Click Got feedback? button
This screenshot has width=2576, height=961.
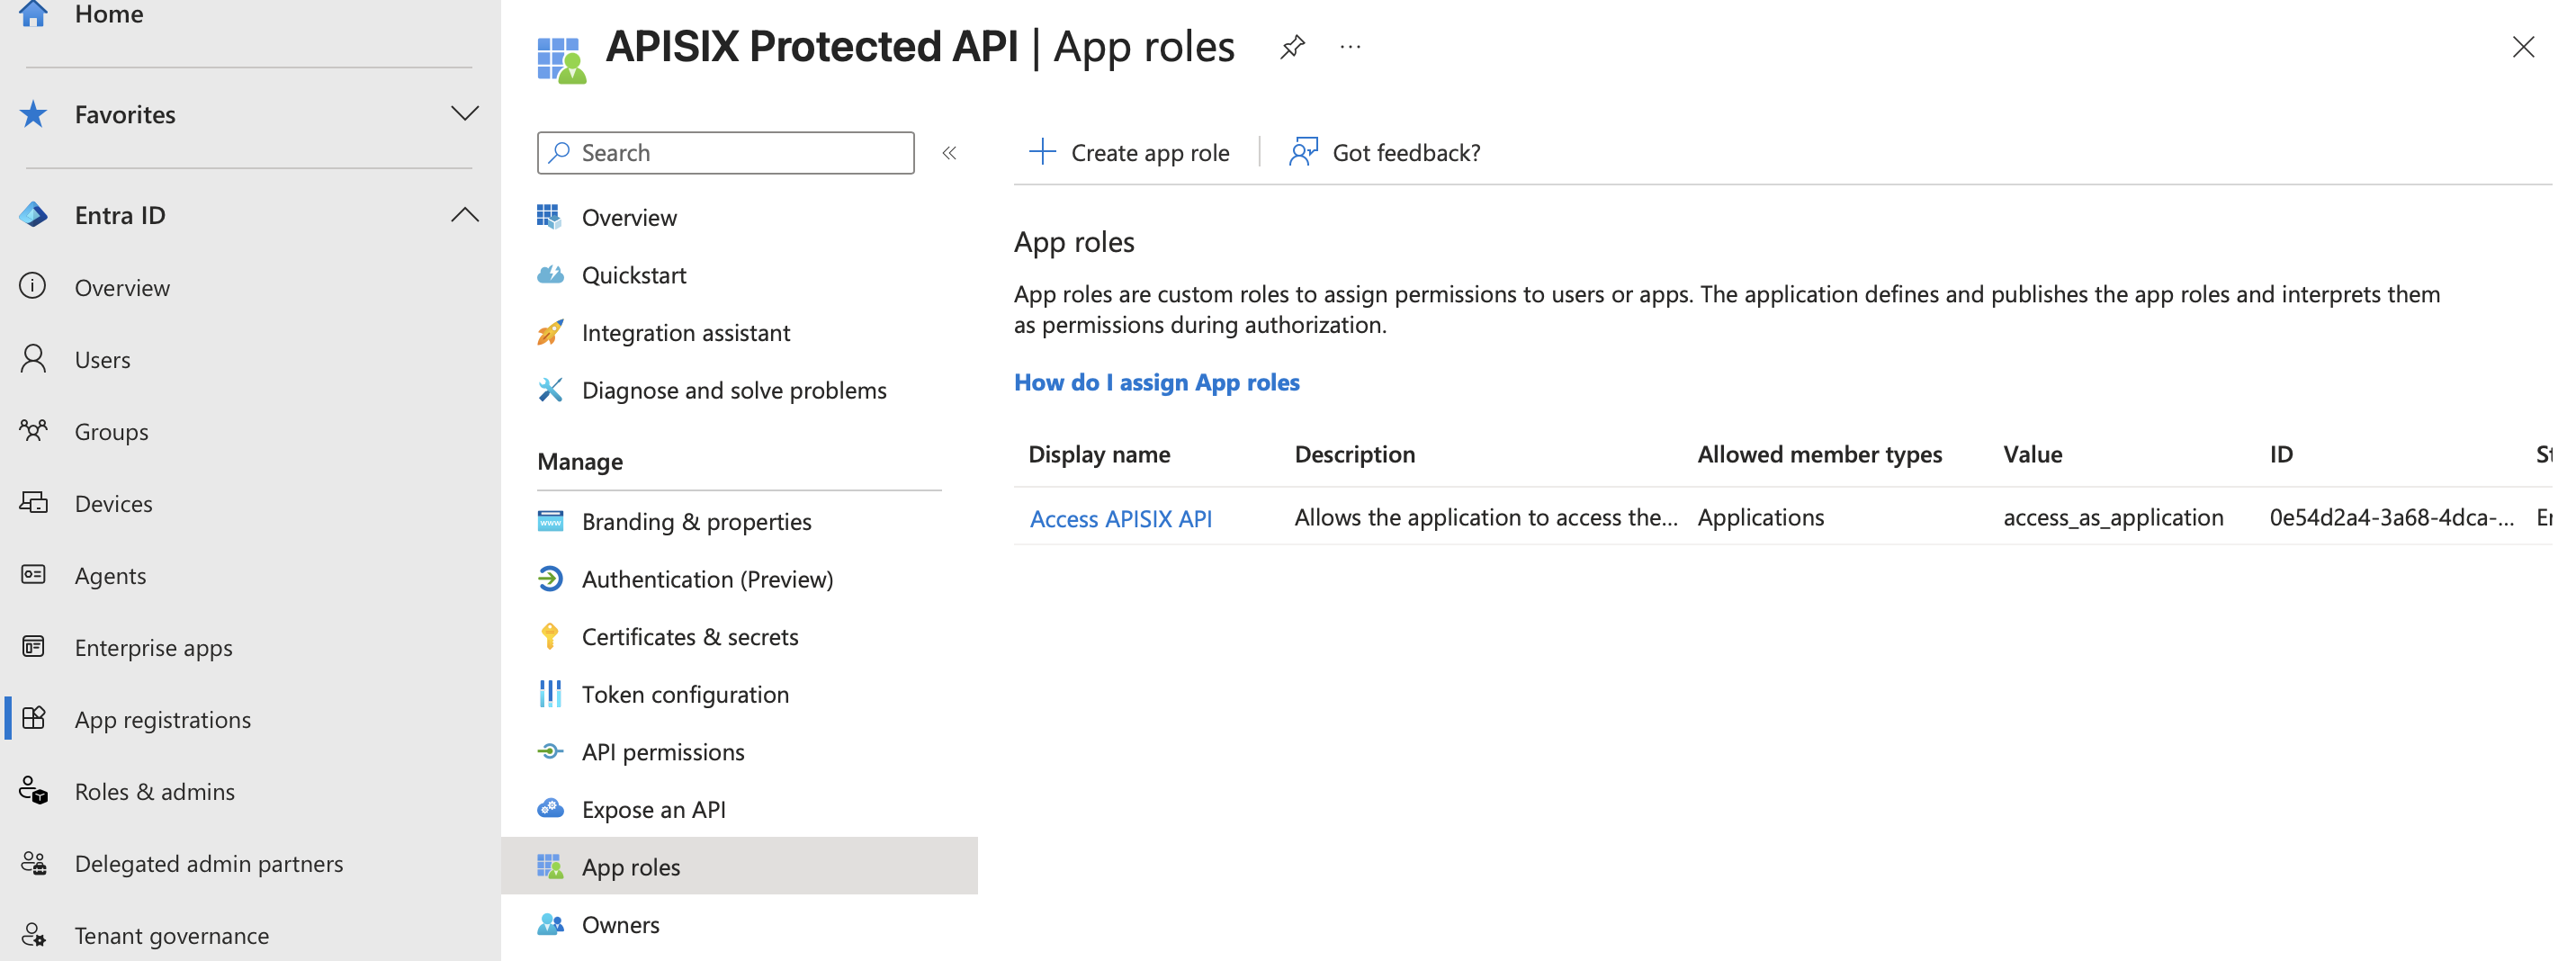point(1384,153)
